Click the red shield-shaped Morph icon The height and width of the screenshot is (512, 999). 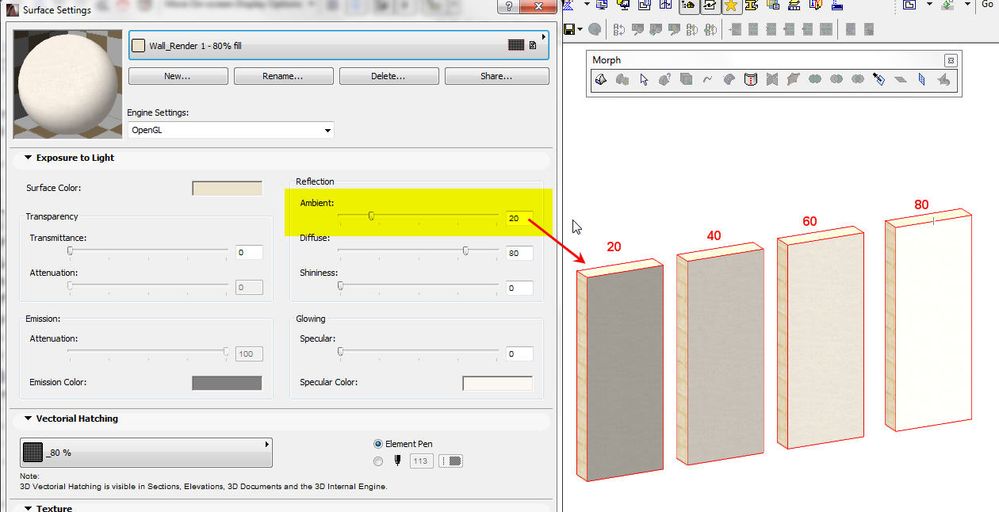(x=751, y=80)
